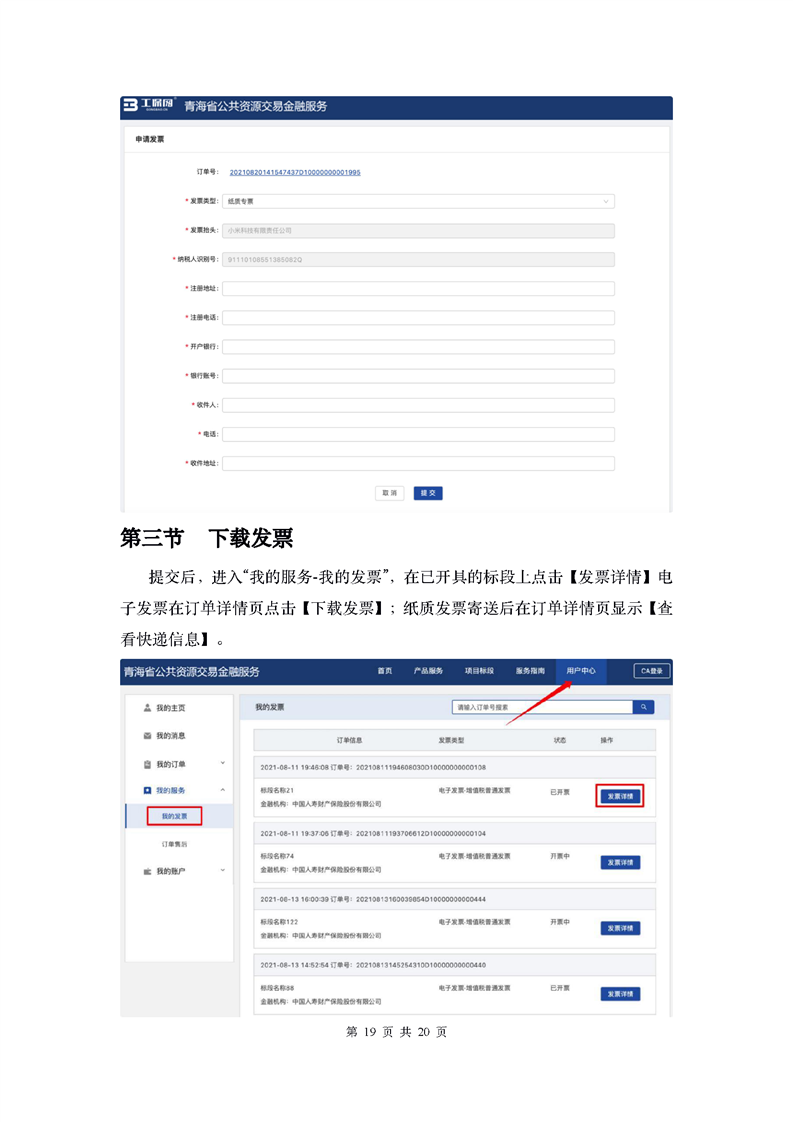Click the 我的主页 person icon

(x=147, y=708)
